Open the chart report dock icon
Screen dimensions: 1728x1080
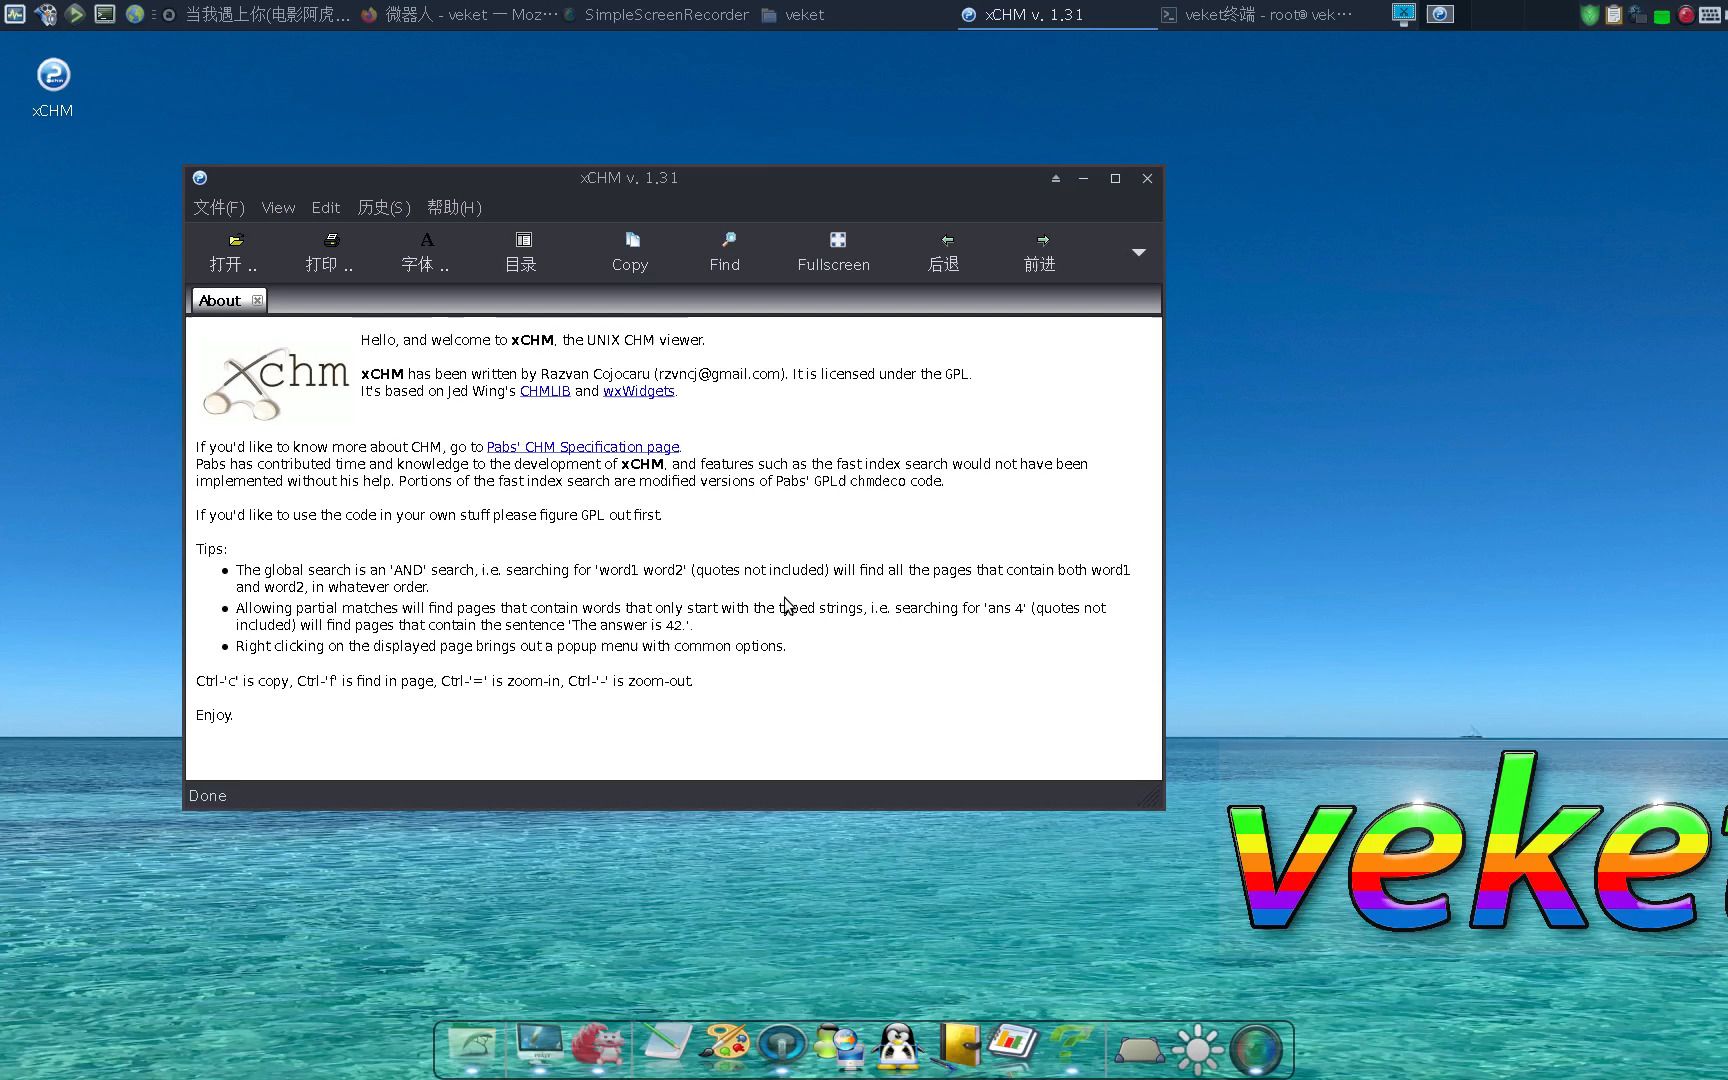click(1014, 1043)
